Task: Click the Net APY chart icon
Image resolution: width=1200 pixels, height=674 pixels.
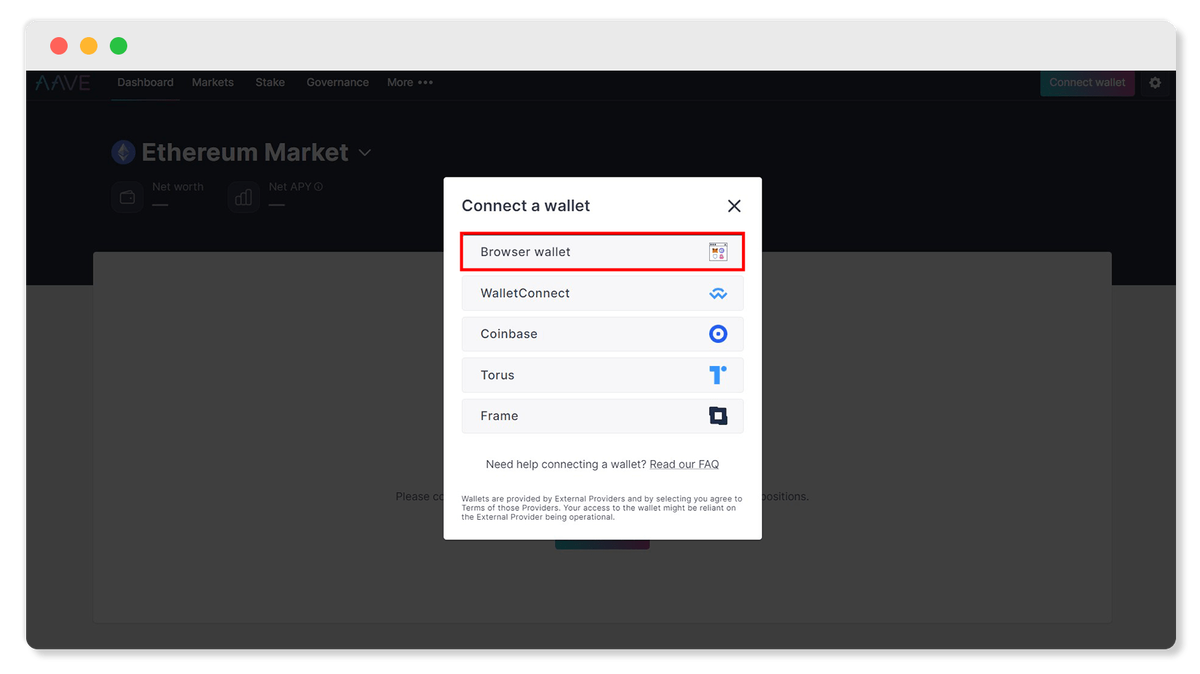Action: click(x=243, y=197)
